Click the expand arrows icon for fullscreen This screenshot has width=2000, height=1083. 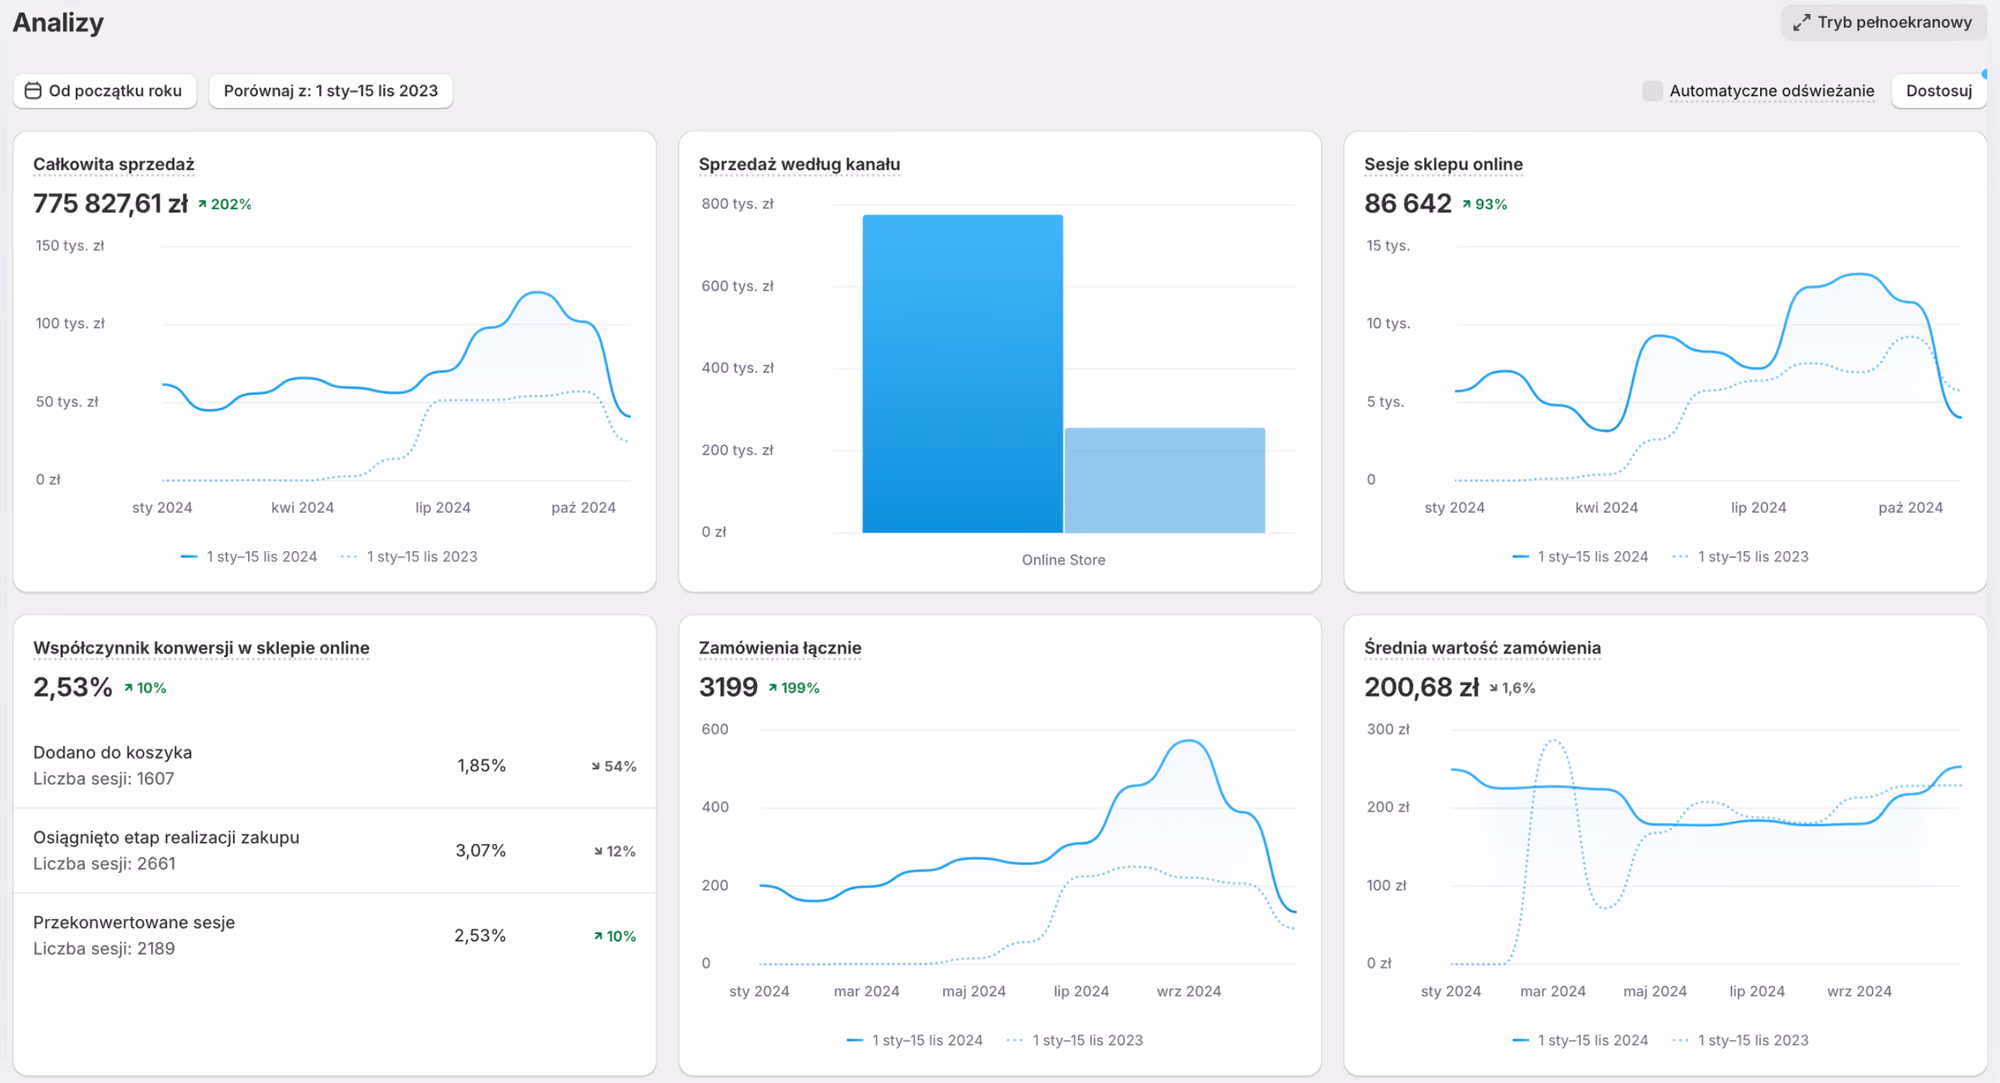pos(1801,22)
